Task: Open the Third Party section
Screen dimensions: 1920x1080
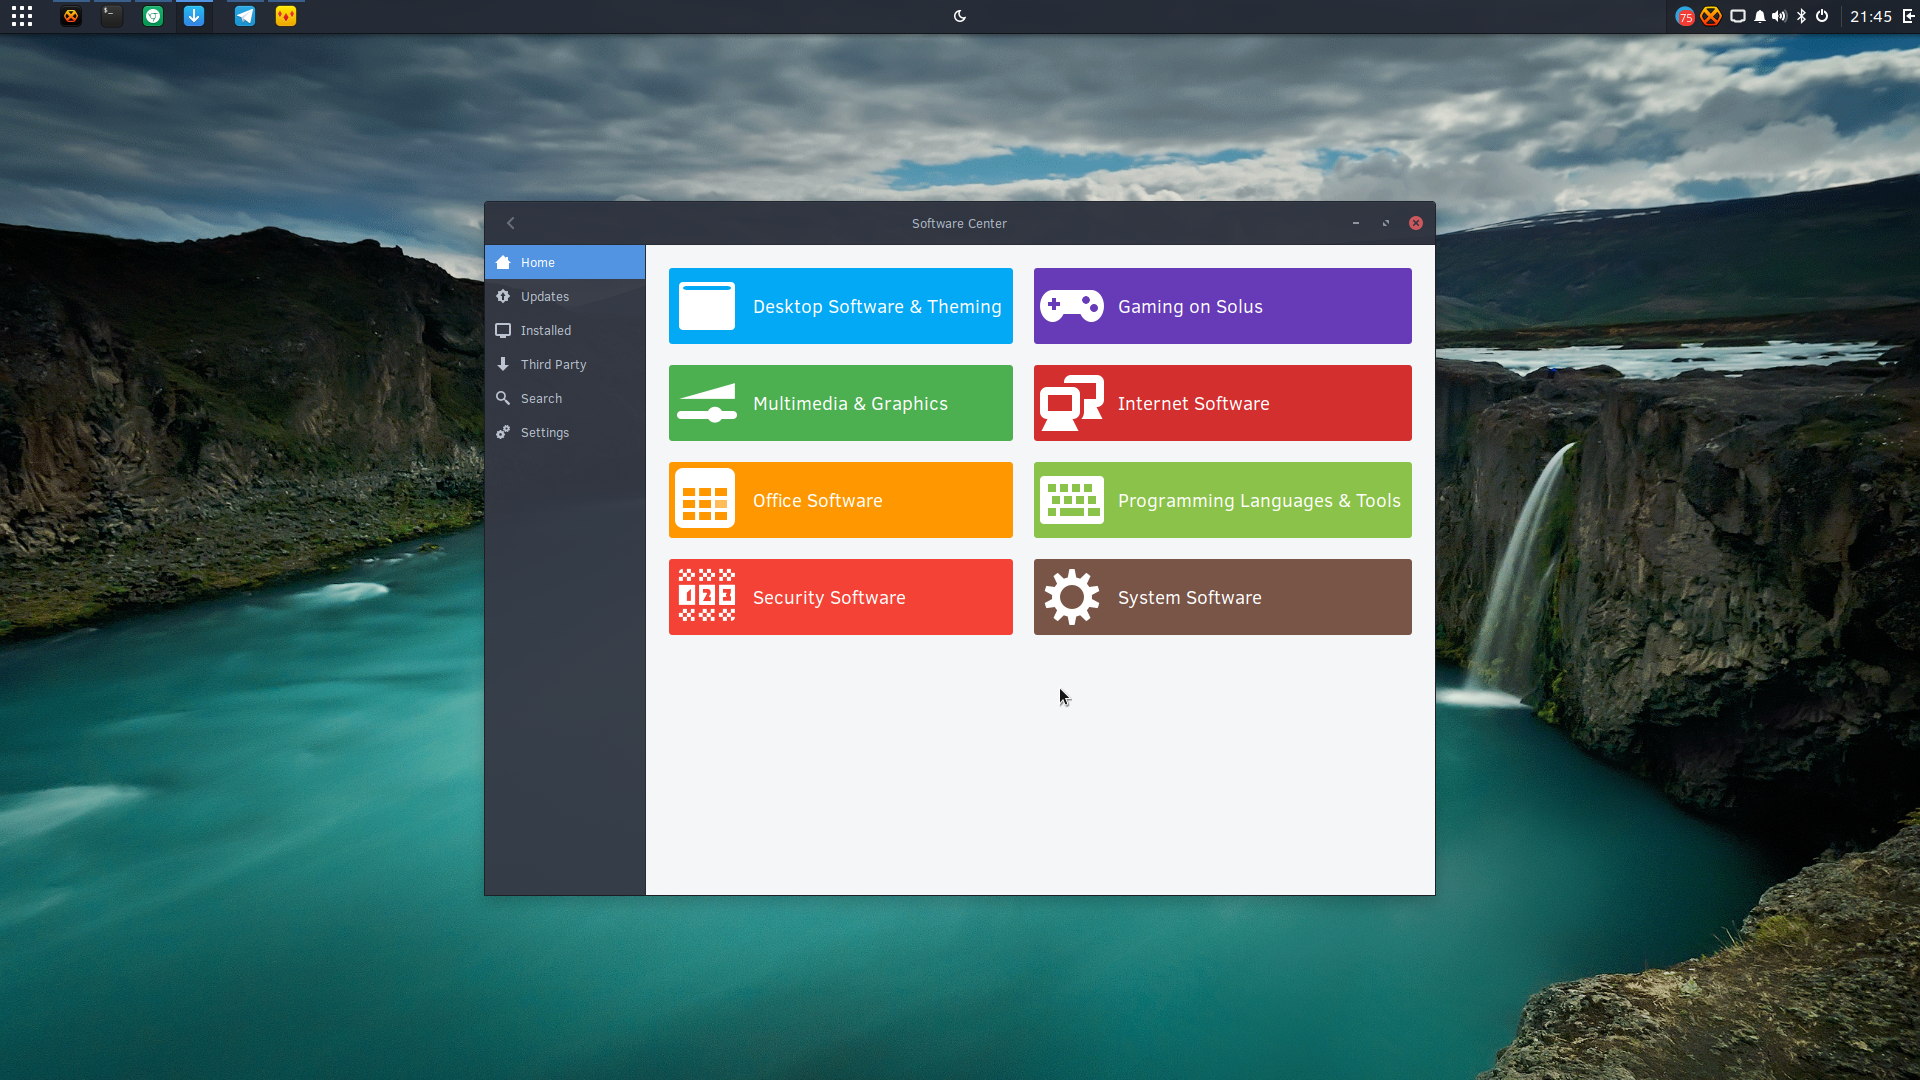Action: click(x=565, y=364)
